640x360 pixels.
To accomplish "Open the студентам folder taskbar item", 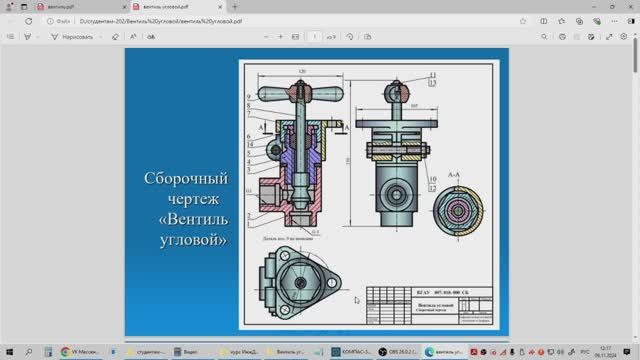I will coord(146,351).
